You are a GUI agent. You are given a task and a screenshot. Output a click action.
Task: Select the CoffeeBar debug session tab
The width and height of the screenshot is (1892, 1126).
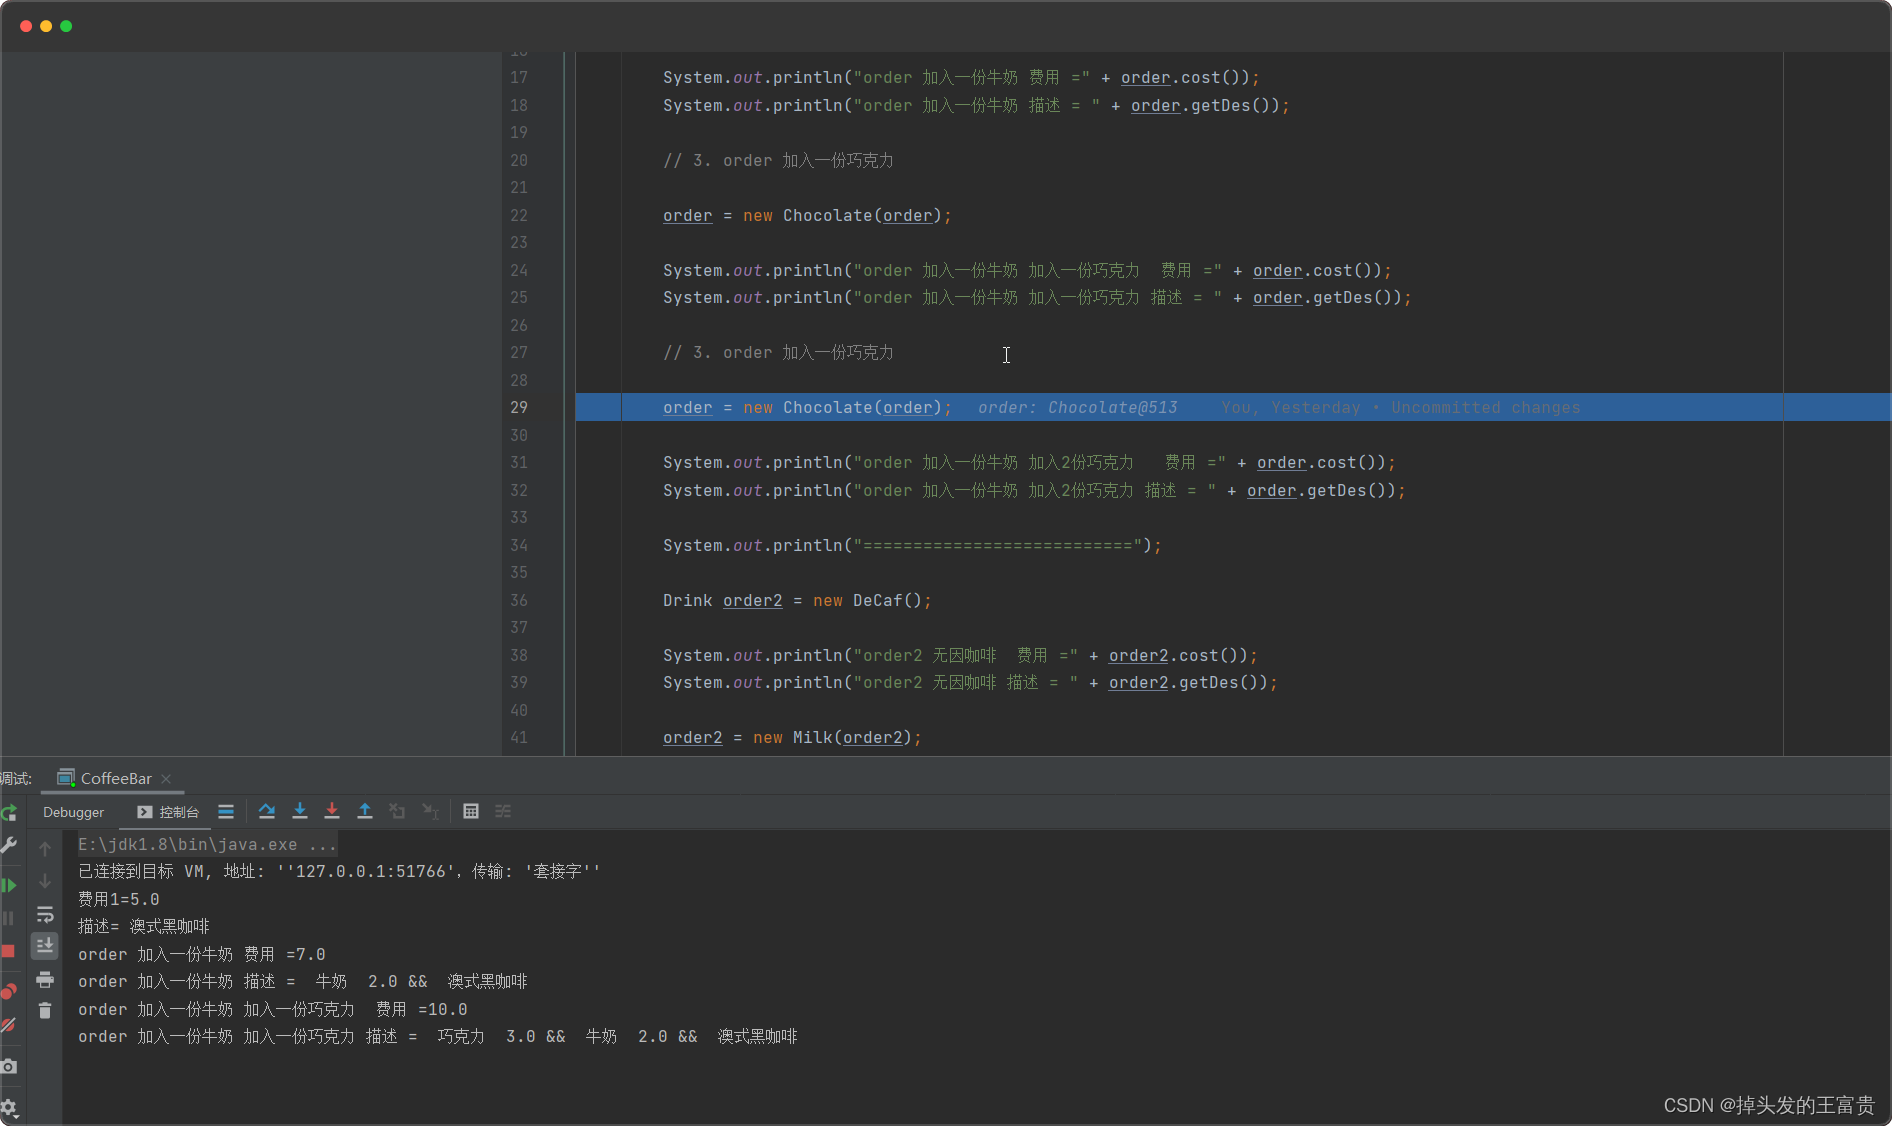point(105,778)
